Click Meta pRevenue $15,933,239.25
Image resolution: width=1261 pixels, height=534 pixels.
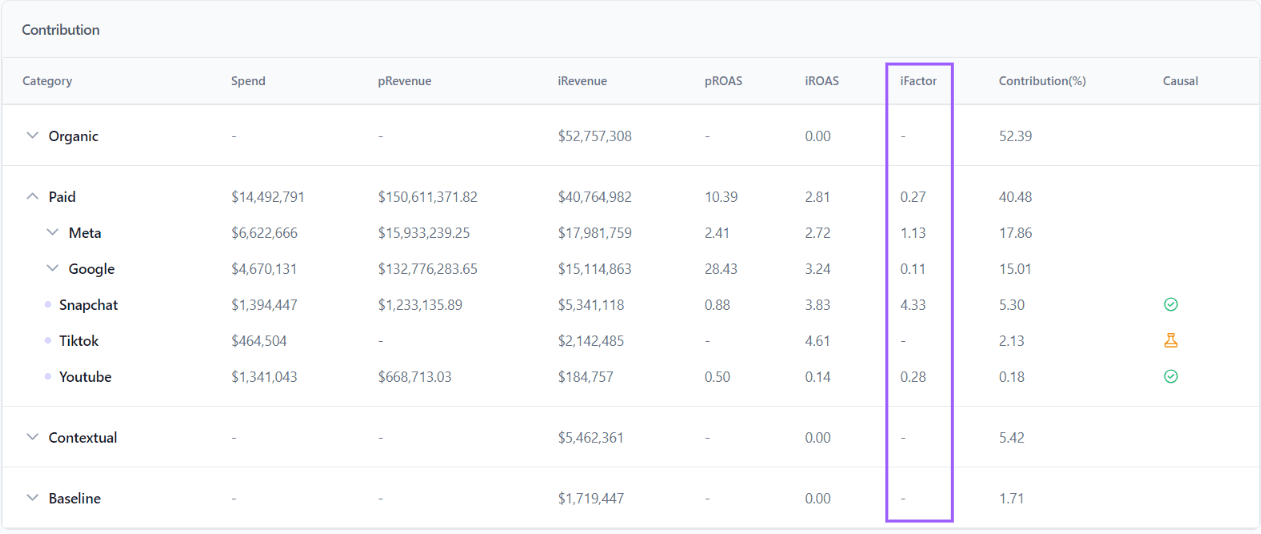pos(424,233)
